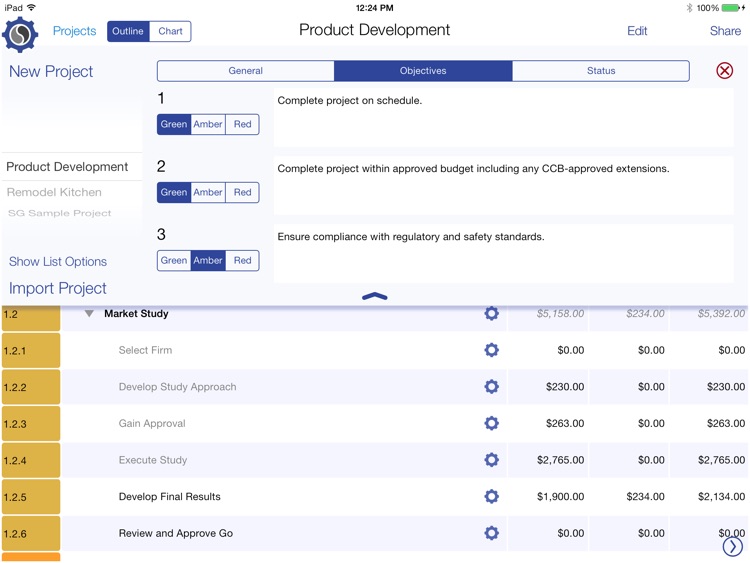
Task: Tap the $1,900.00 cost value
Action: point(560,497)
